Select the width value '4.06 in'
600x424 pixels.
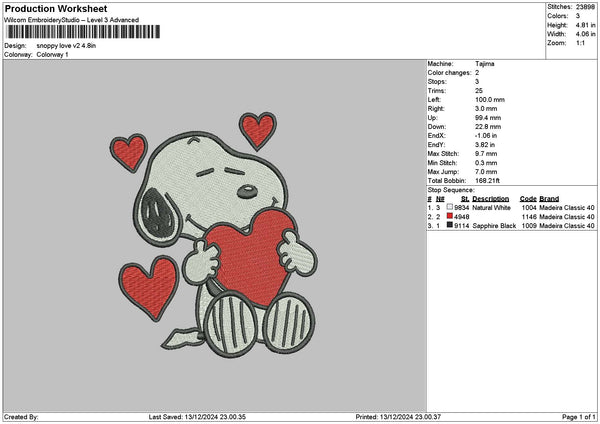pos(585,34)
